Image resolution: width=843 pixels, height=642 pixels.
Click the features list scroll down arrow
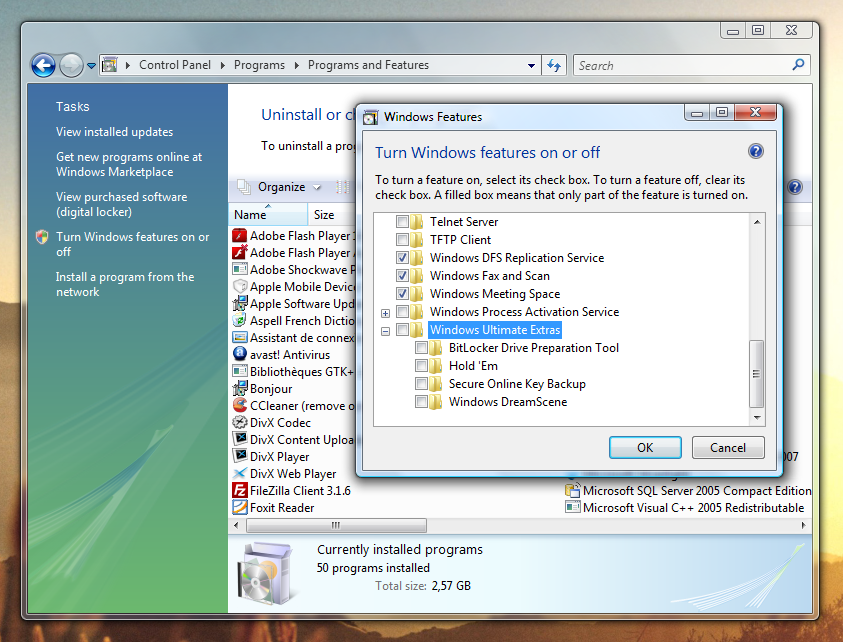point(757,417)
